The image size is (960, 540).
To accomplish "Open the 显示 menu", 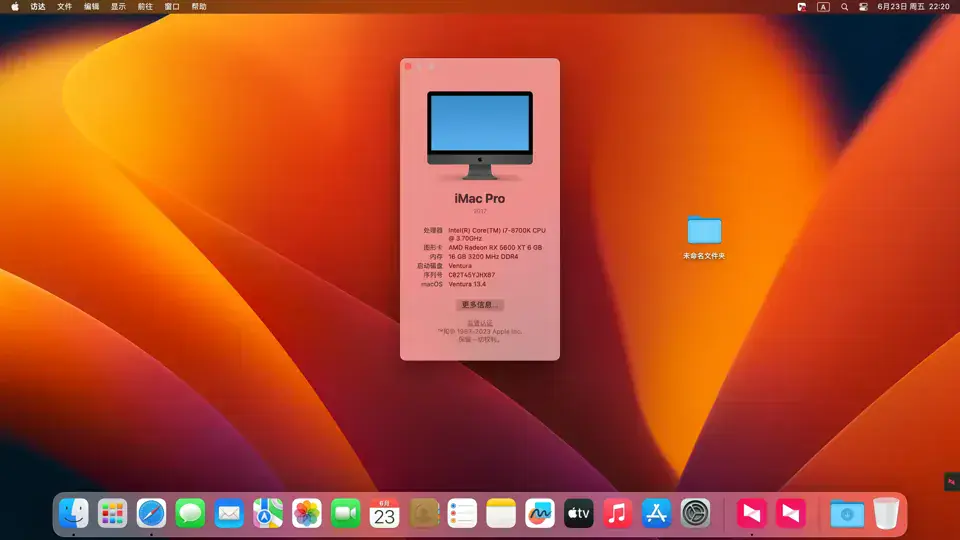I will [118, 7].
